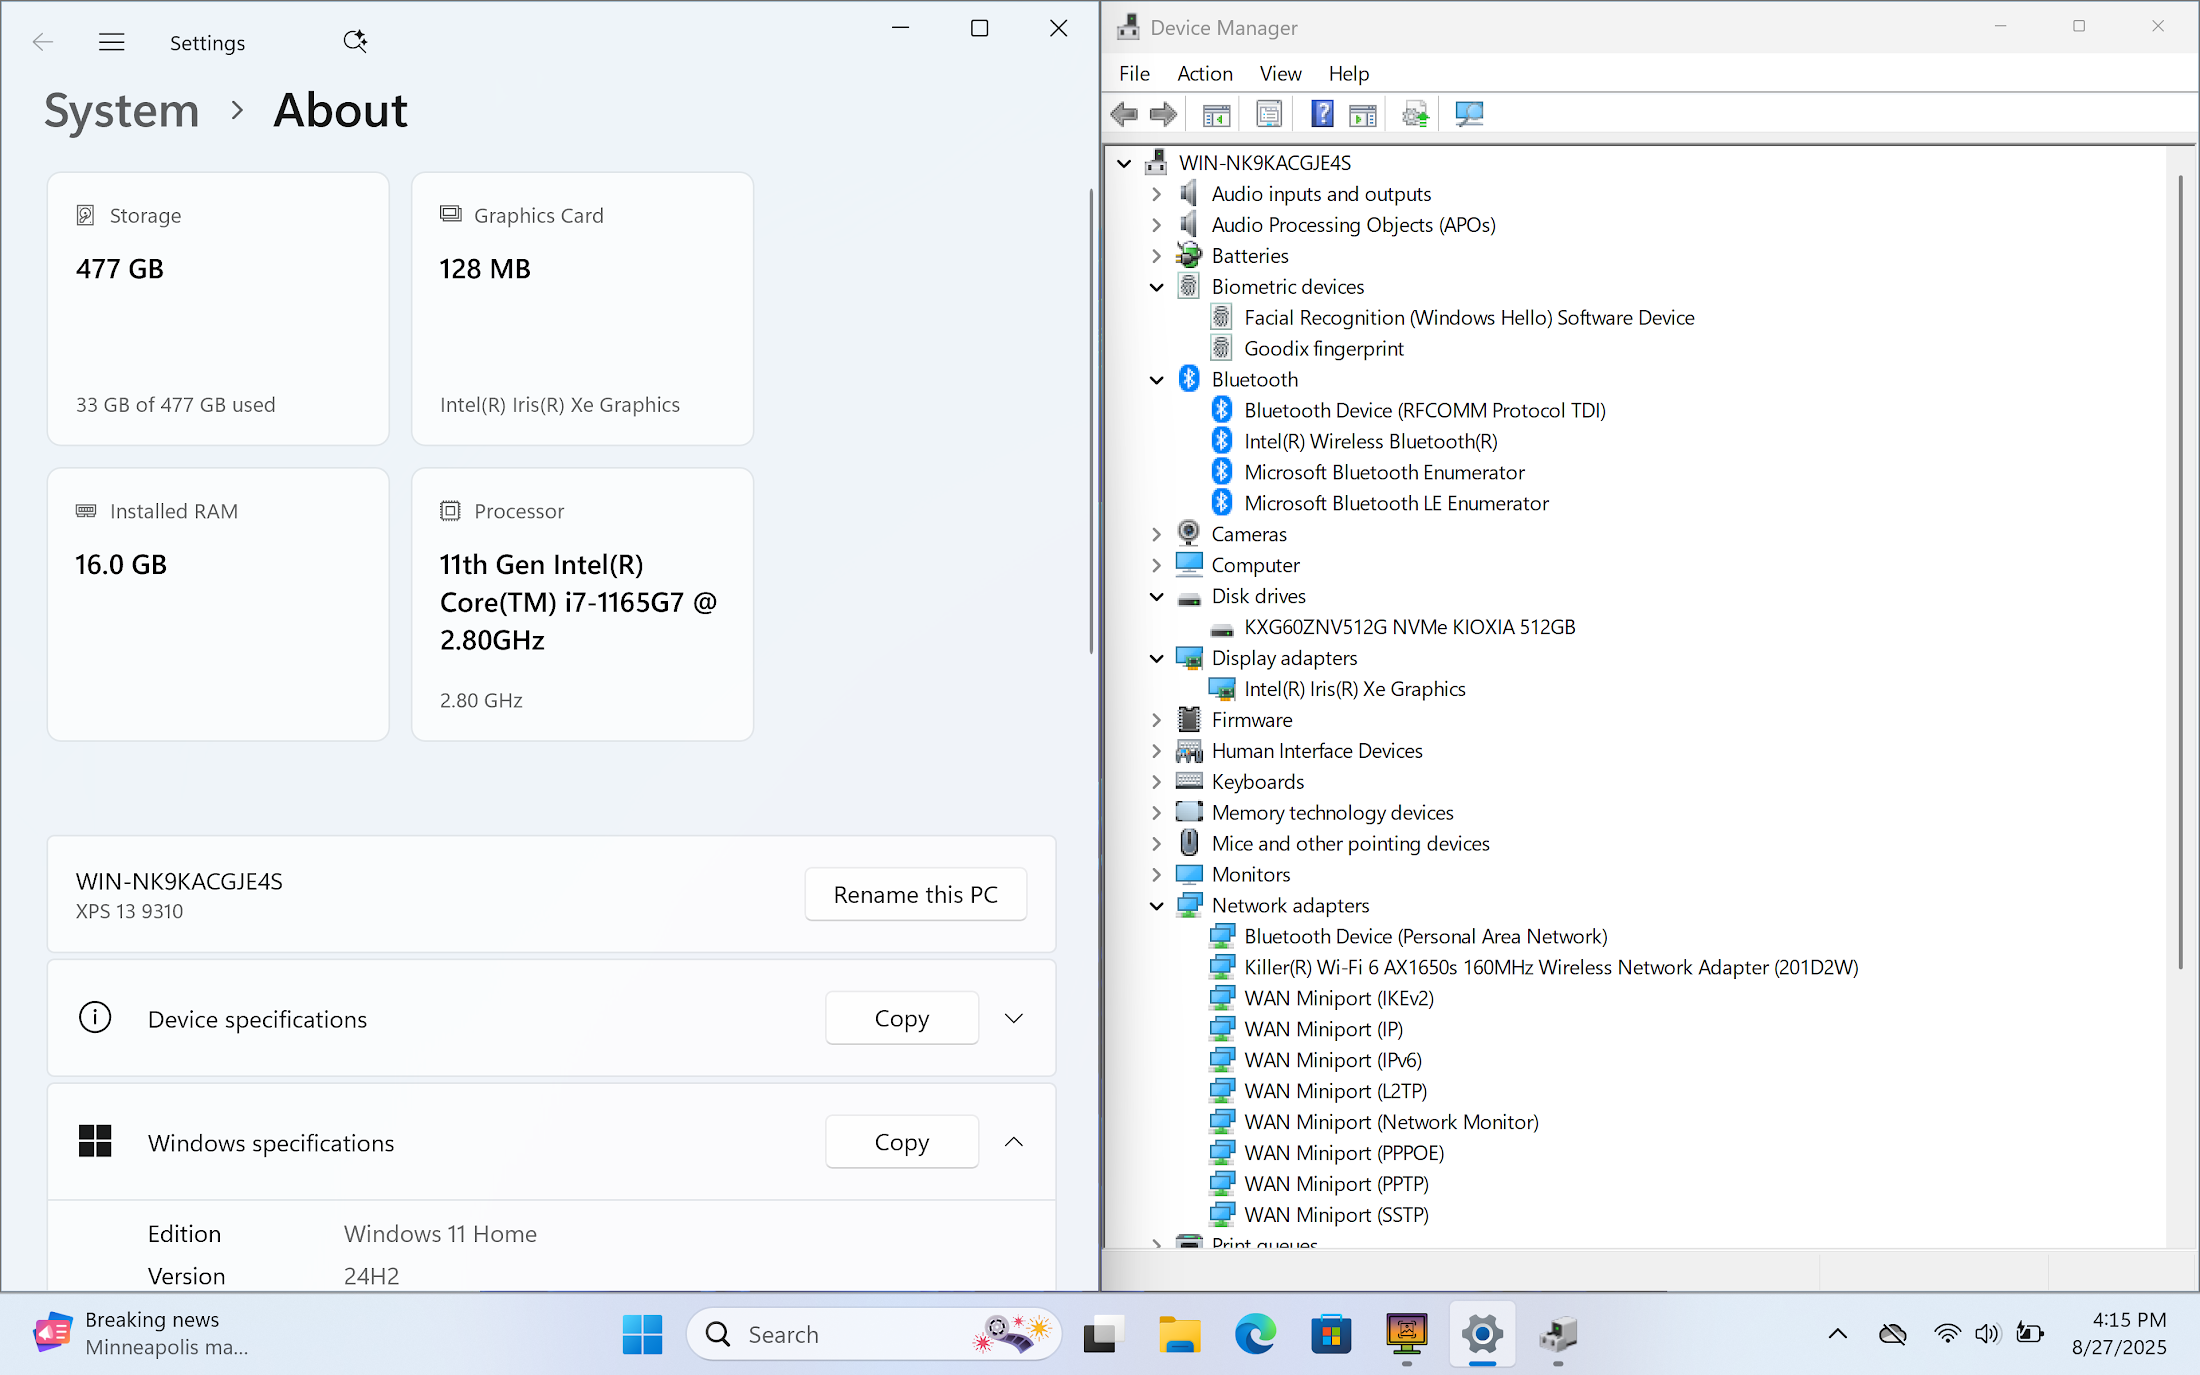This screenshot has width=2200, height=1375.
Task: Expand Mice and other pointing devices node
Action: coord(1157,844)
